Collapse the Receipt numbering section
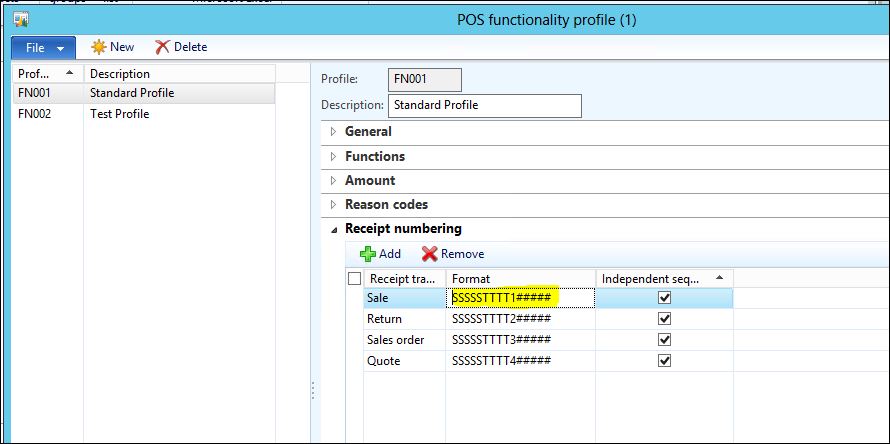The height and width of the screenshot is (444, 890). click(x=403, y=228)
